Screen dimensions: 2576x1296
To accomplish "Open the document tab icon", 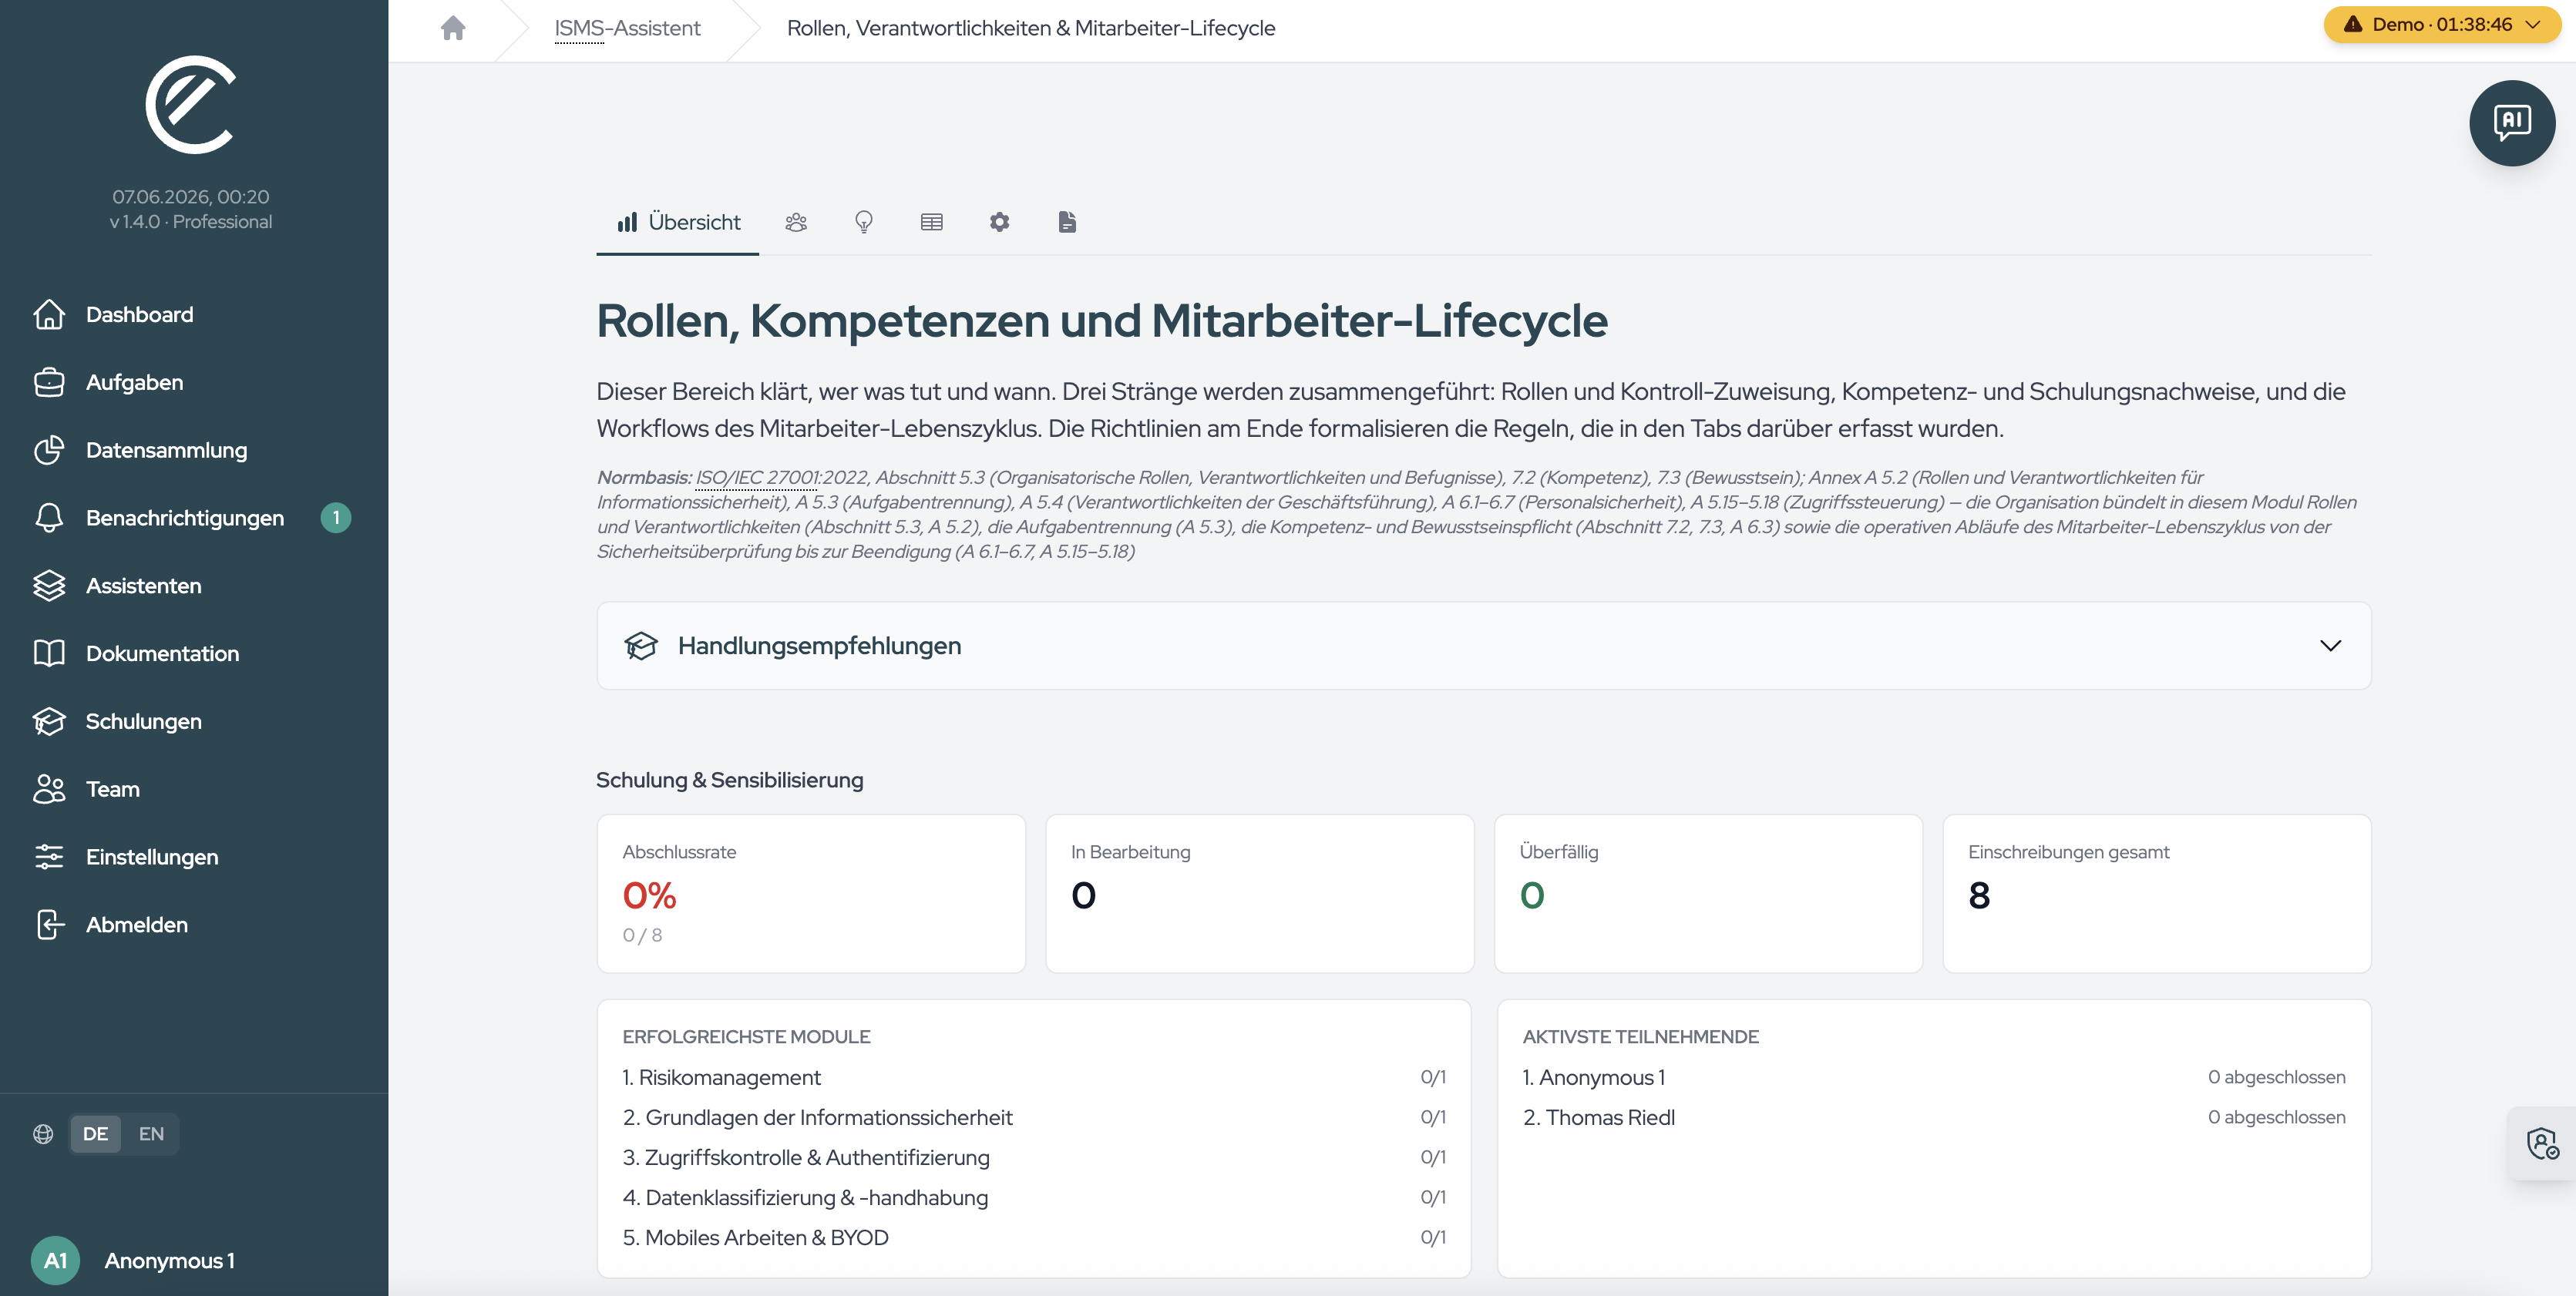I will click(x=1067, y=222).
